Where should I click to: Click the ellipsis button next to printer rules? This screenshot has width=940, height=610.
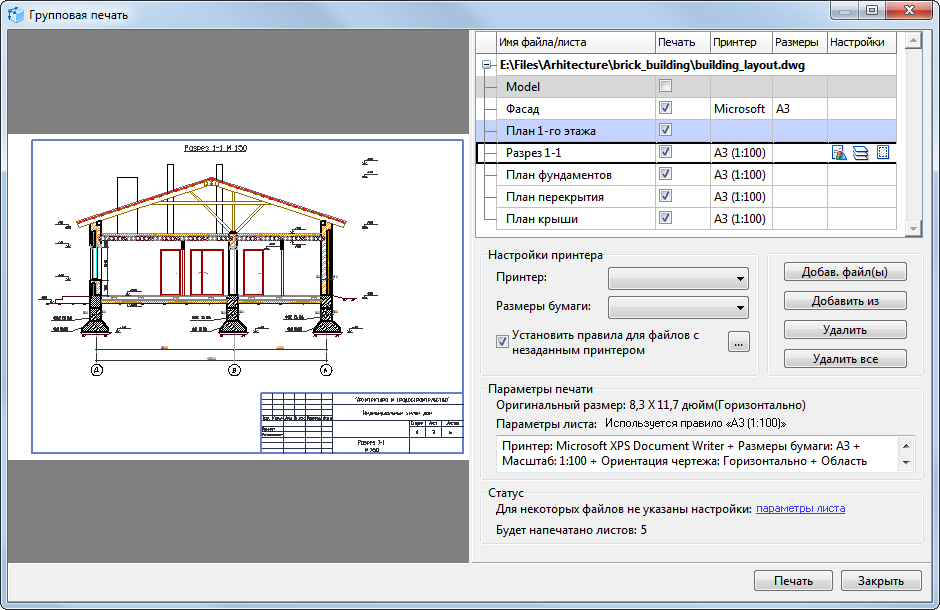click(x=739, y=343)
